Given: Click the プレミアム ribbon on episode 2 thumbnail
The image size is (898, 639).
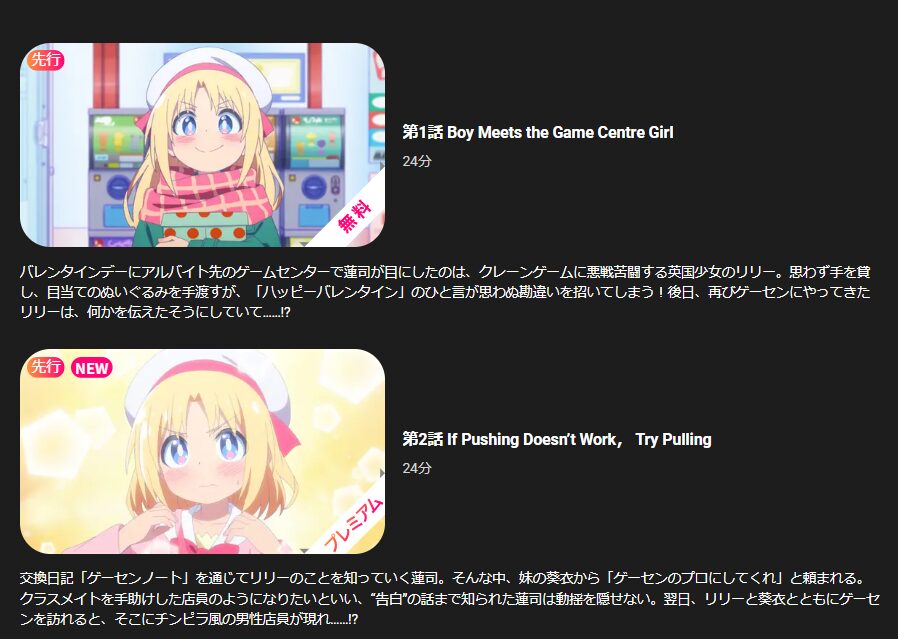Looking at the screenshot, I should (353, 524).
